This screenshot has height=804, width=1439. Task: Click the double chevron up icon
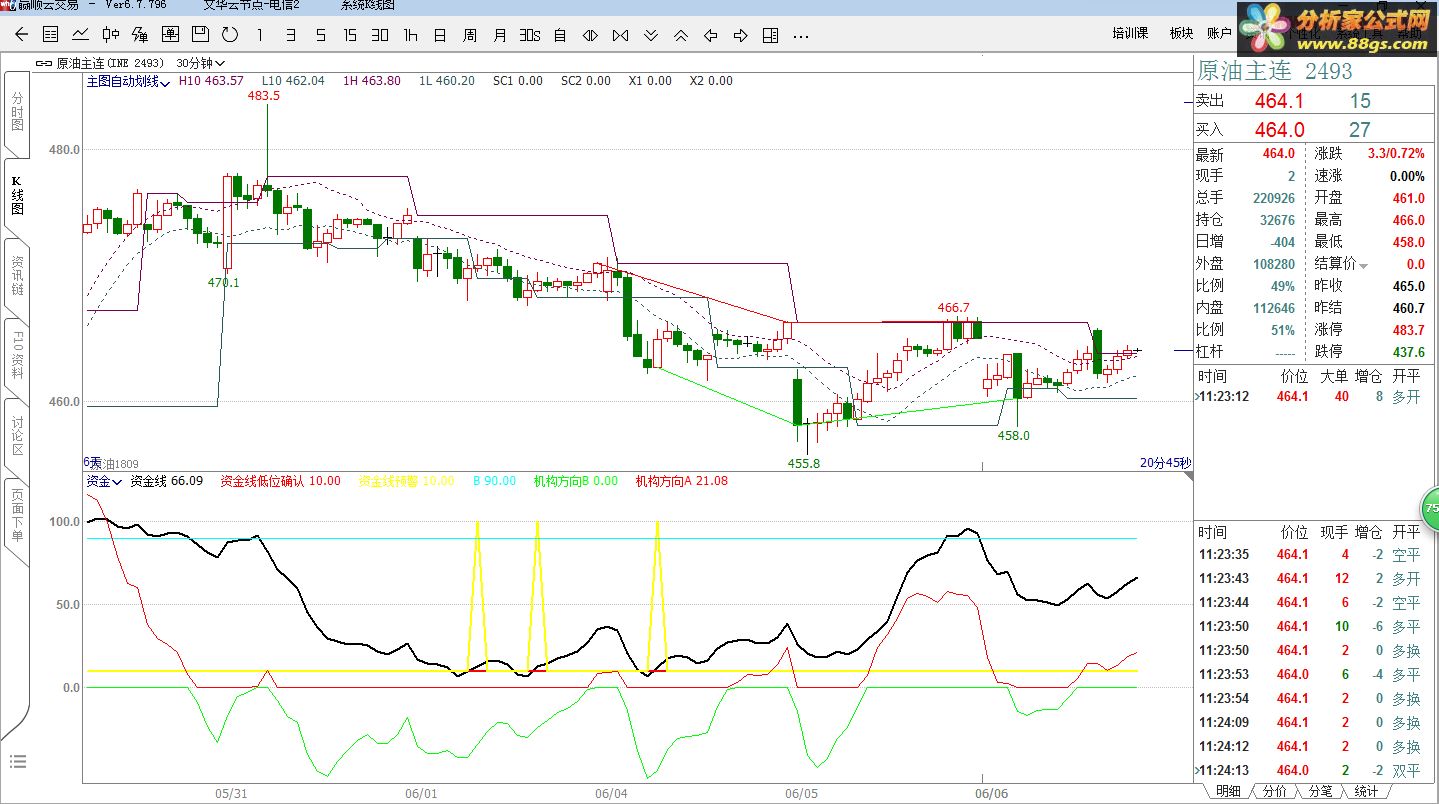click(681, 35)
